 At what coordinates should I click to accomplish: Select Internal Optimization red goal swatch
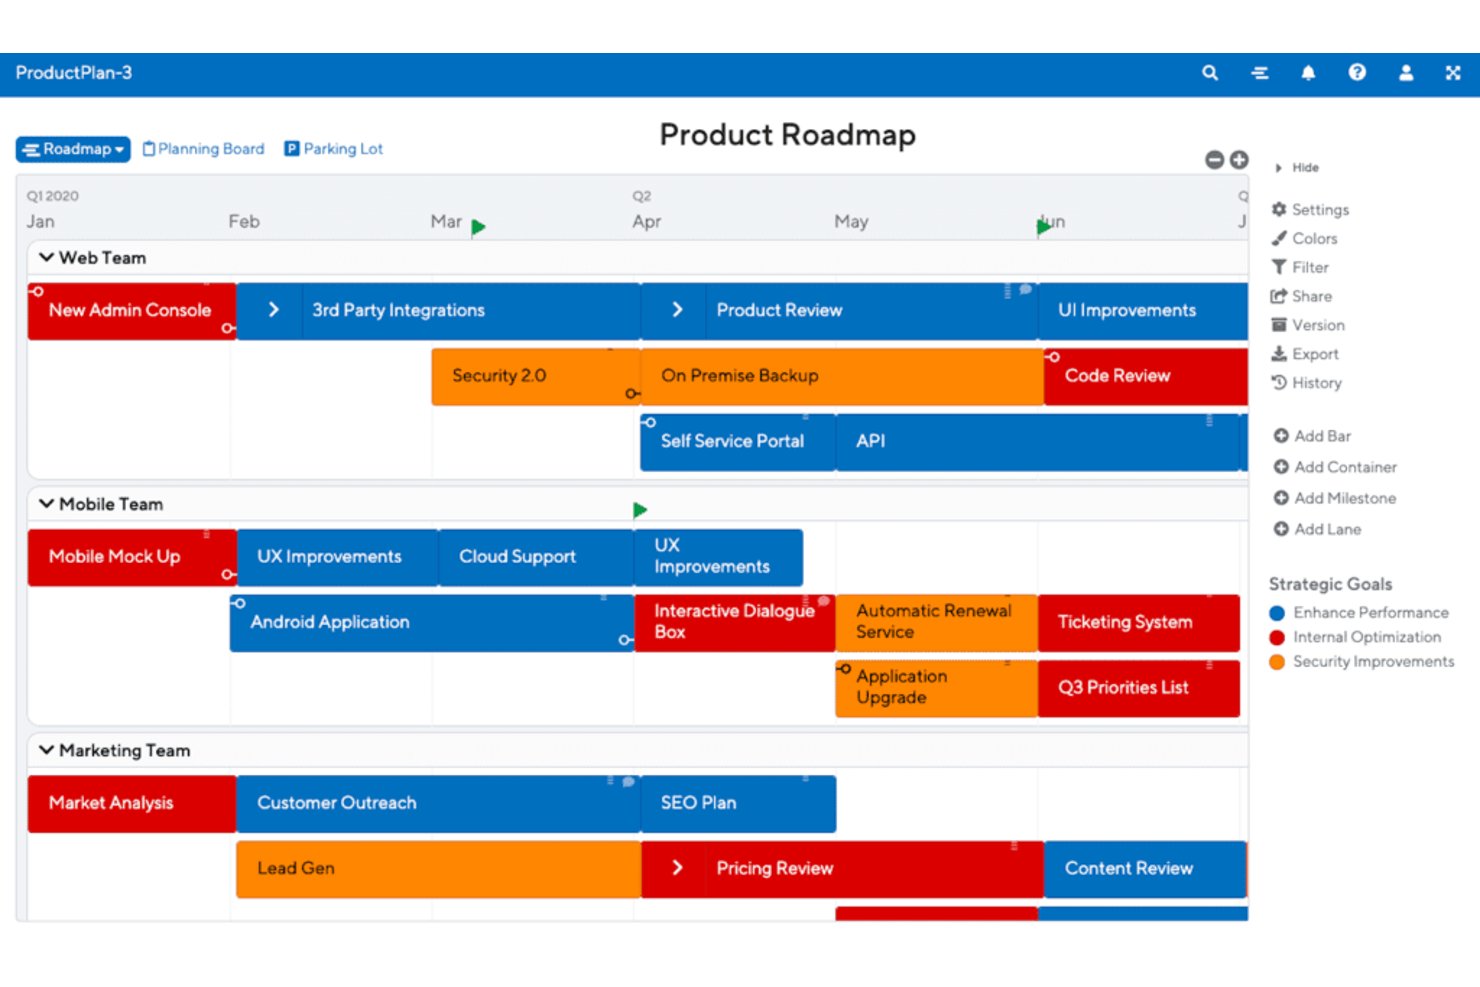pos(1277,638)
